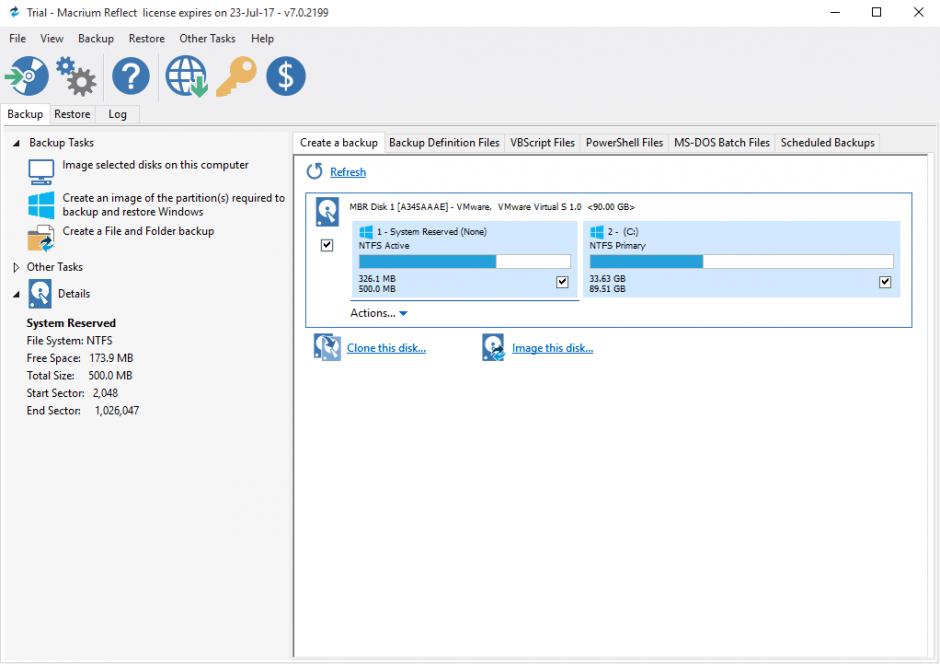Click the Refresh link

(348, 172)
